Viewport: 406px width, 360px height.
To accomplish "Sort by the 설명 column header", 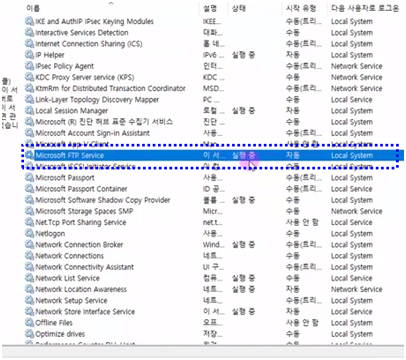I will 210,9.
